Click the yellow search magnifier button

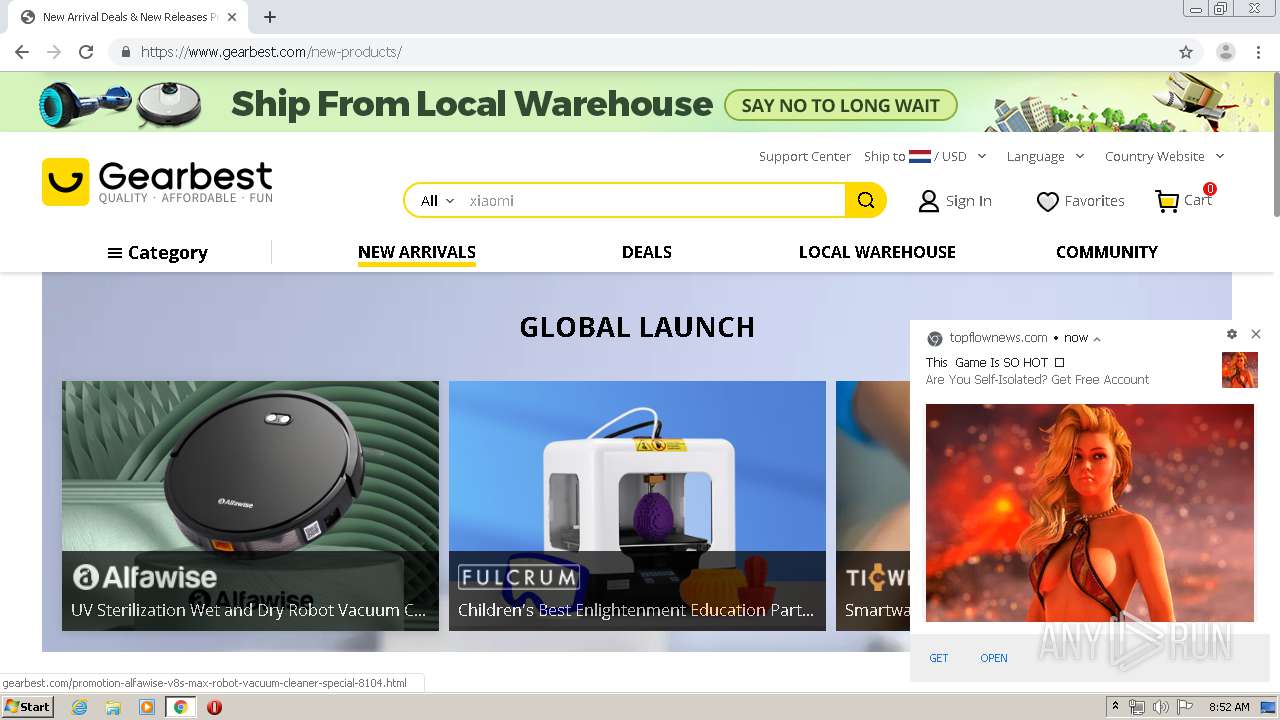866,200
